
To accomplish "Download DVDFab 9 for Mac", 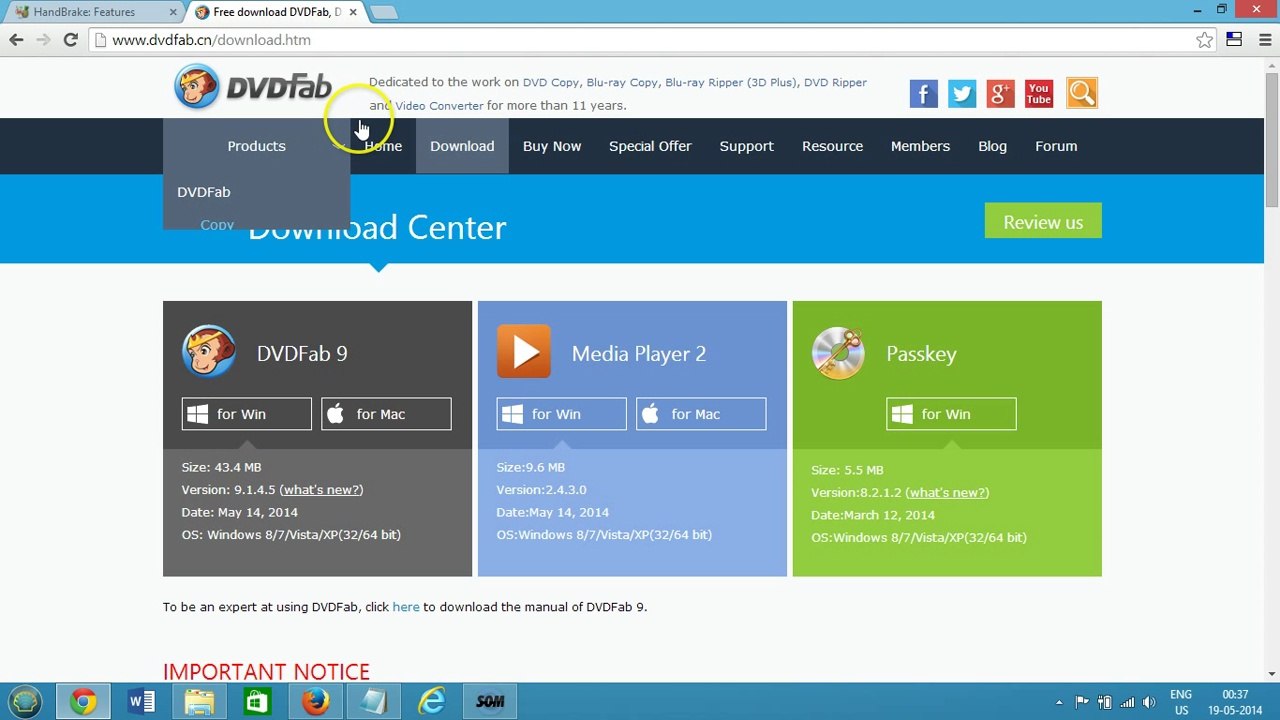I will pyautogui.click(x=386, y=414).
